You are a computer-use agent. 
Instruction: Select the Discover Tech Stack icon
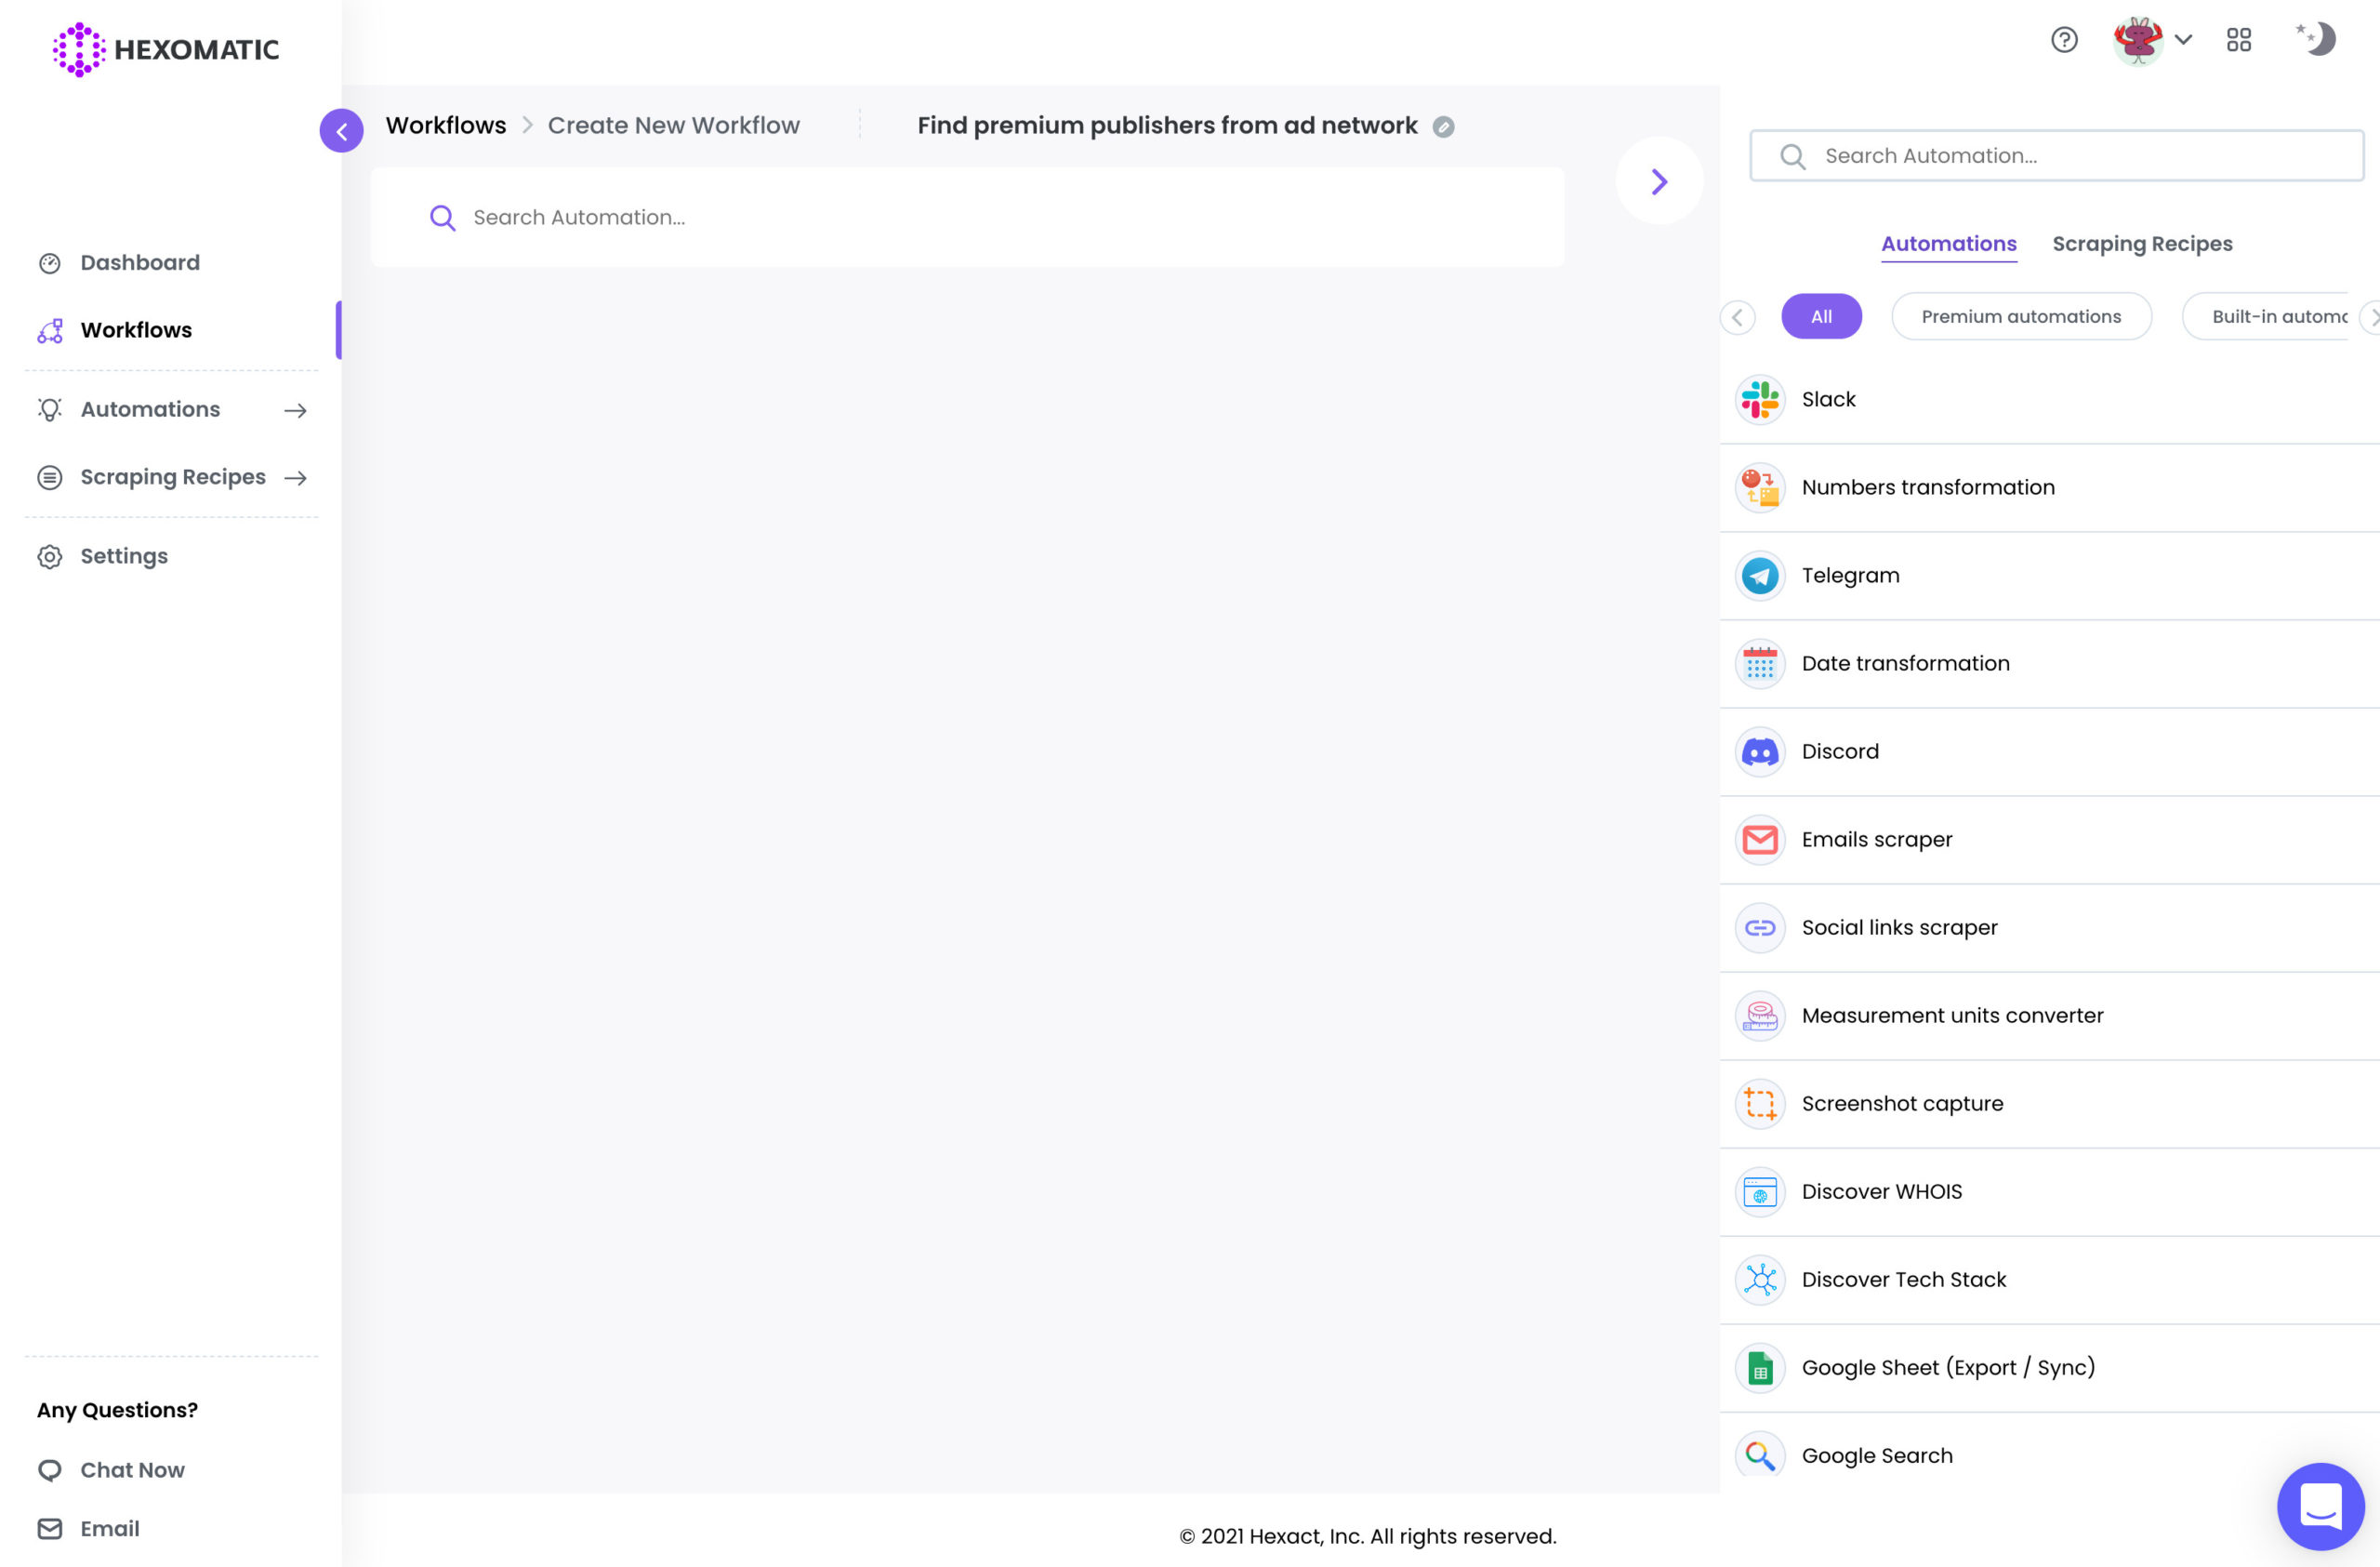[1759, 1280]
